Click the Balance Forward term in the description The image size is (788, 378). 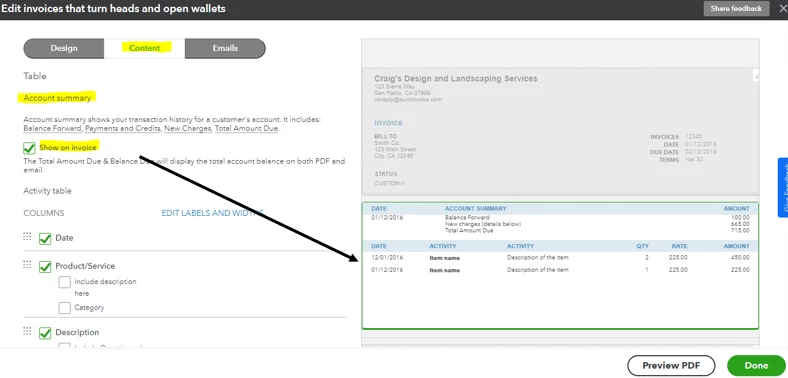(x=52, y=129)
